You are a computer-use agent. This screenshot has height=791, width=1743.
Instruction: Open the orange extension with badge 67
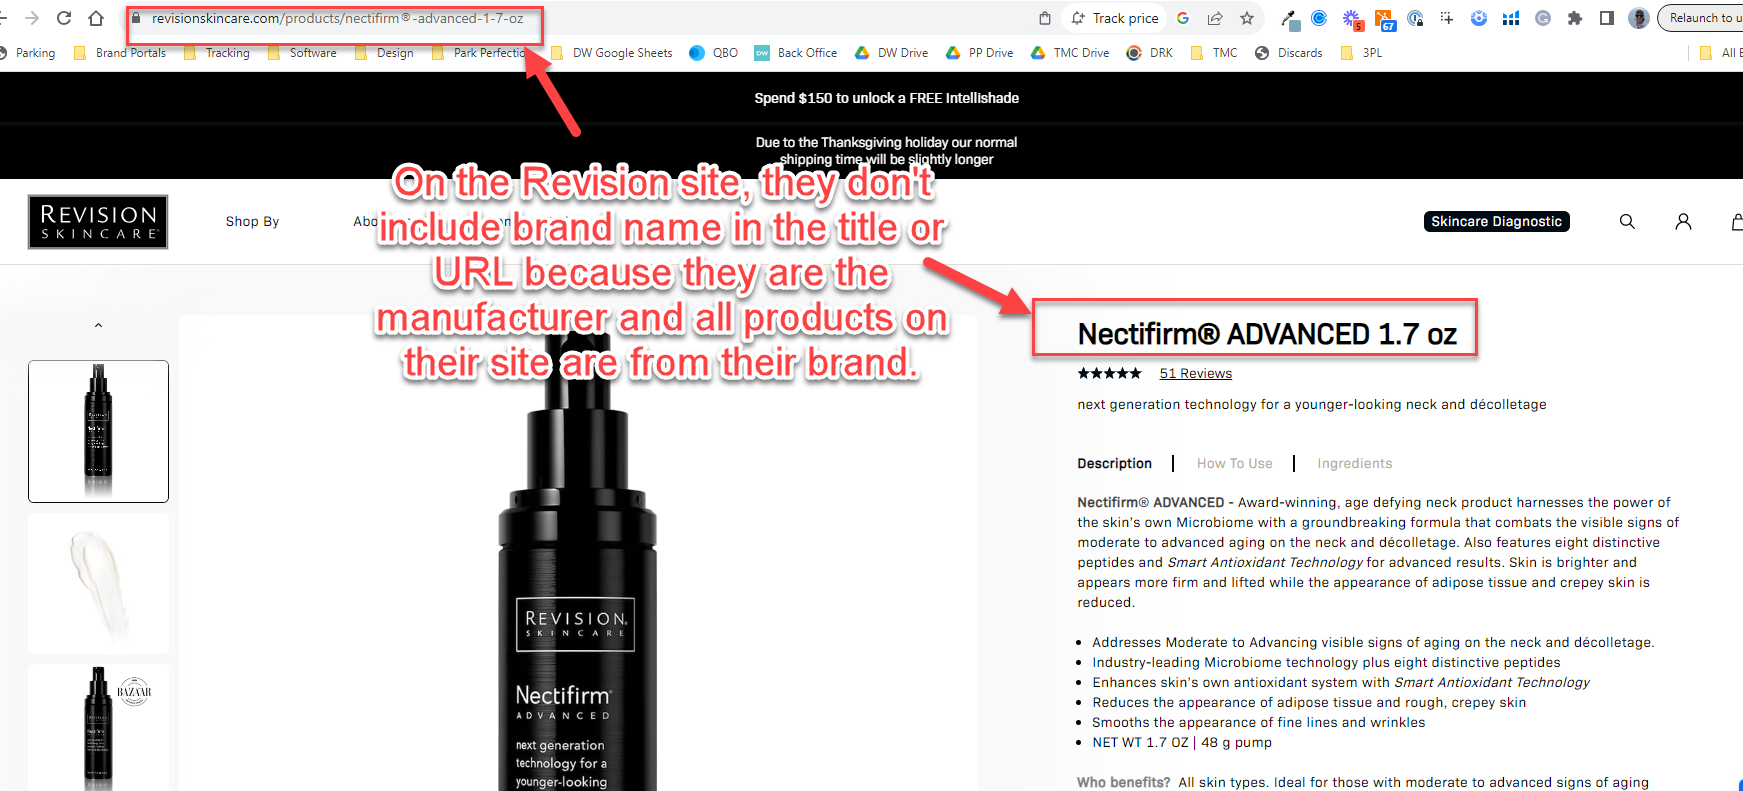tap(1385, 19)
